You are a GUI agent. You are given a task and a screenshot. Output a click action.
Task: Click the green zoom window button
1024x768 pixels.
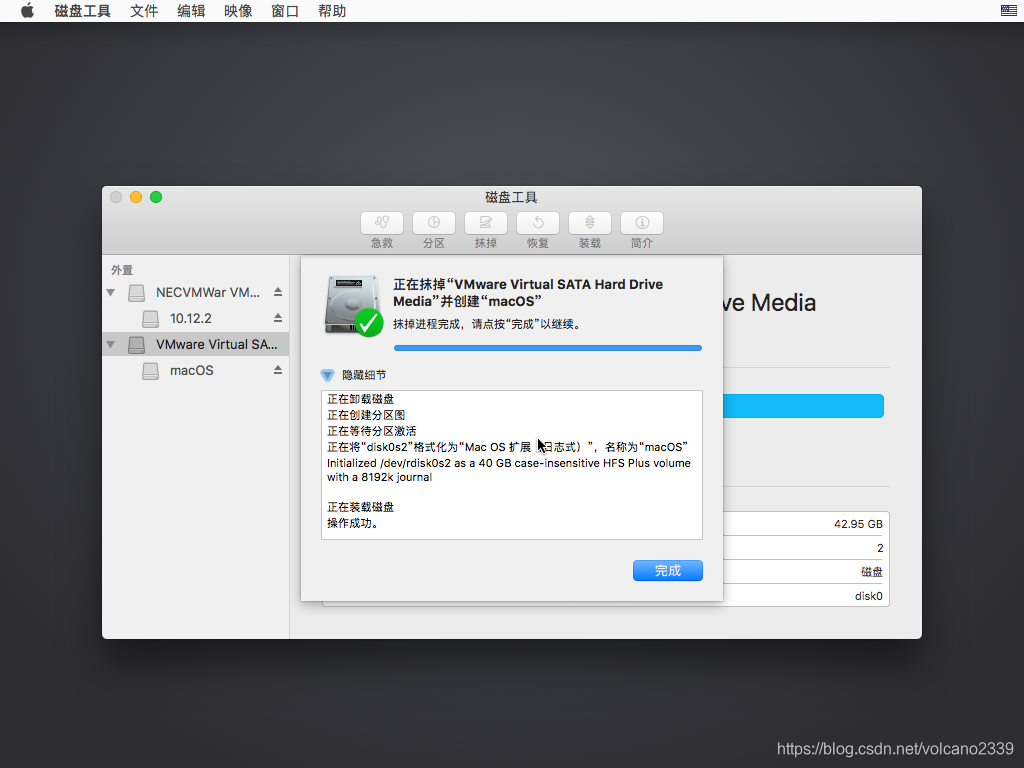point(156,197)
